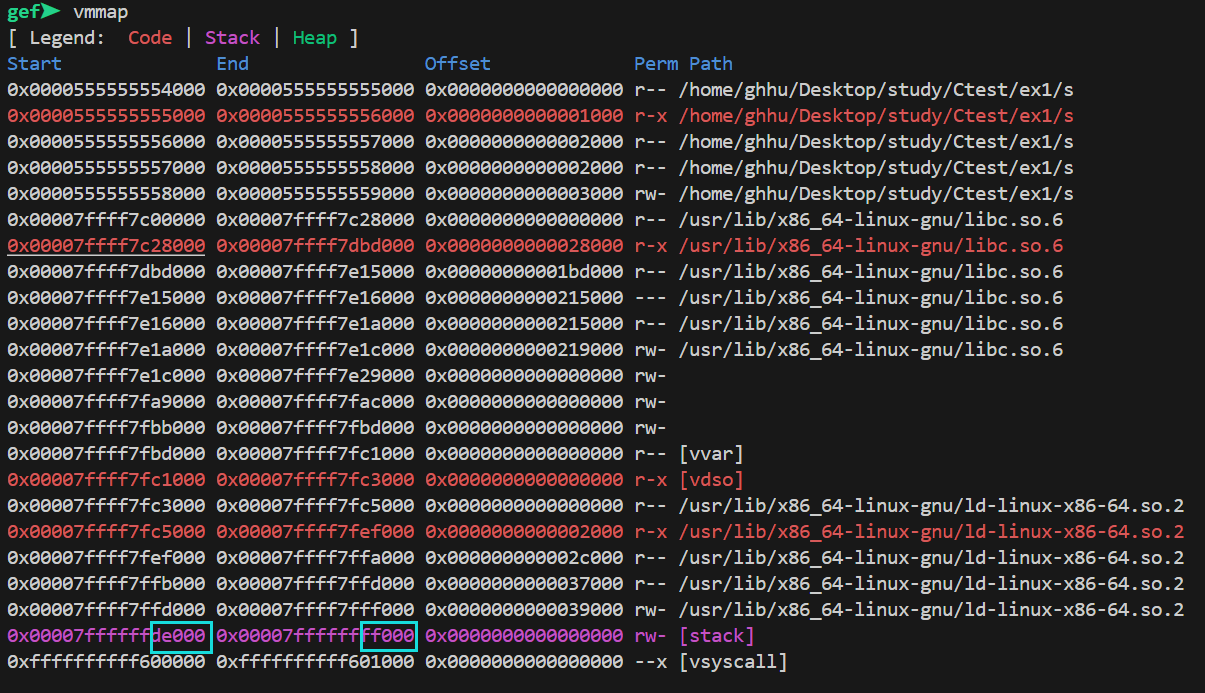This screenshot has height=693, width=1205.
Task: Click the 'Path' column header
Action: tap(711, 64)
